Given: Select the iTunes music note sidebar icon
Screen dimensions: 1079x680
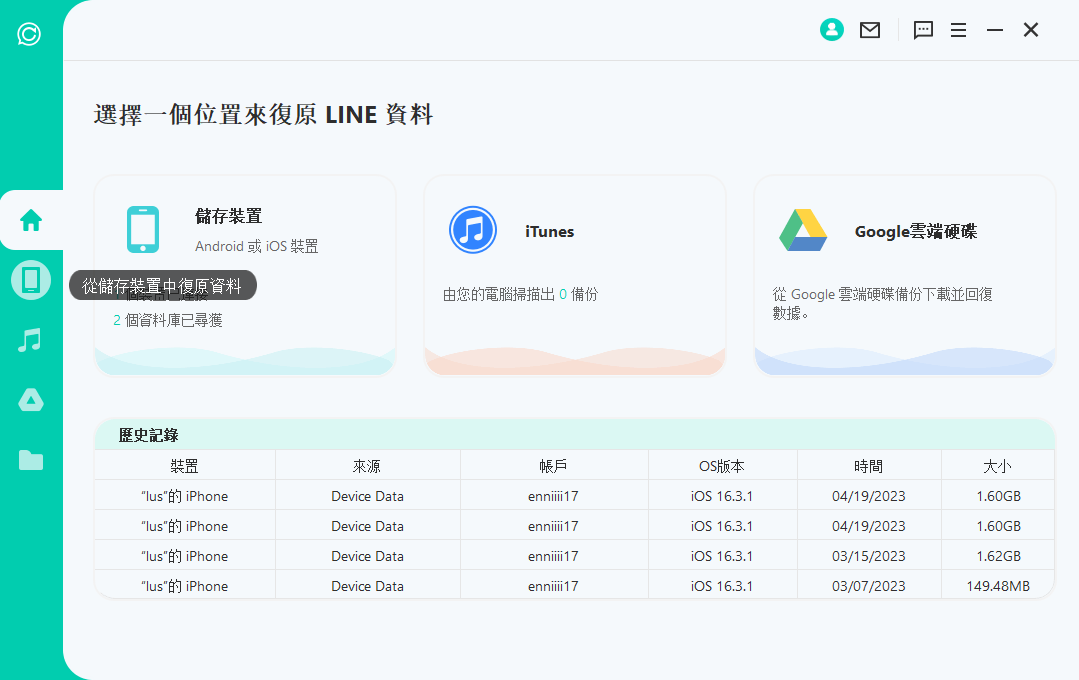Looking at the screenshot, I should 31,341.
